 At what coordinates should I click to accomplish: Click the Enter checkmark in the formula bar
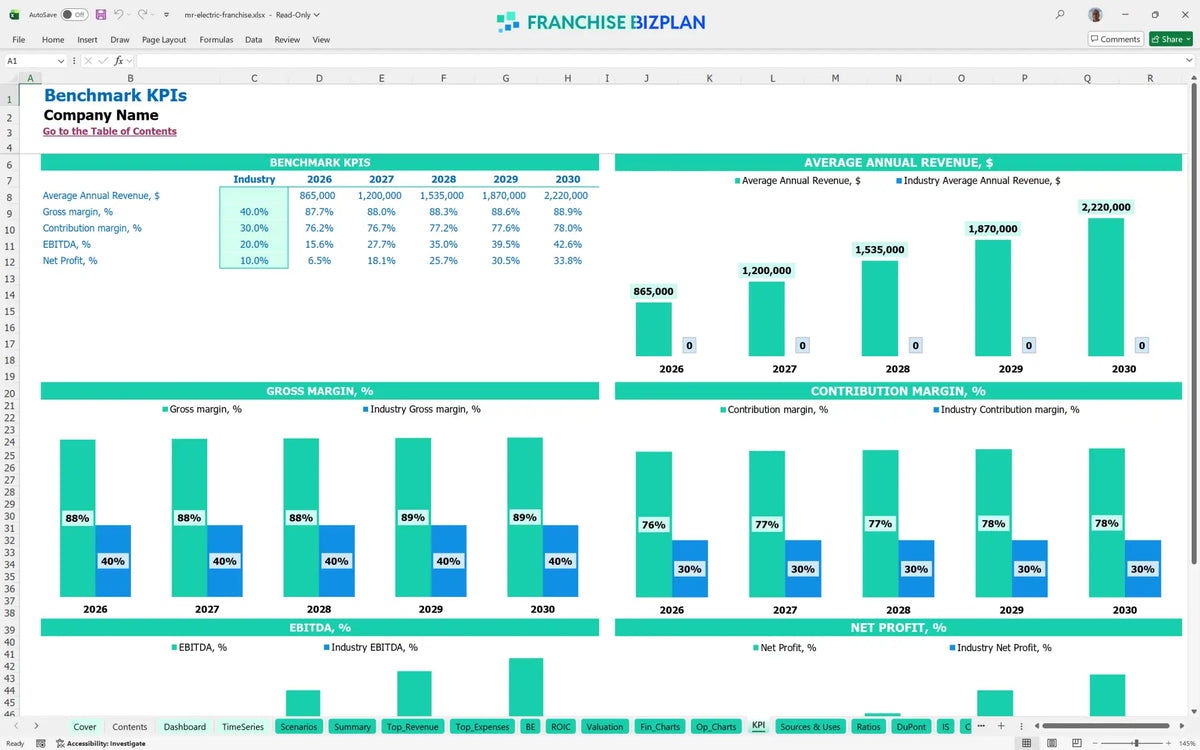103,61
